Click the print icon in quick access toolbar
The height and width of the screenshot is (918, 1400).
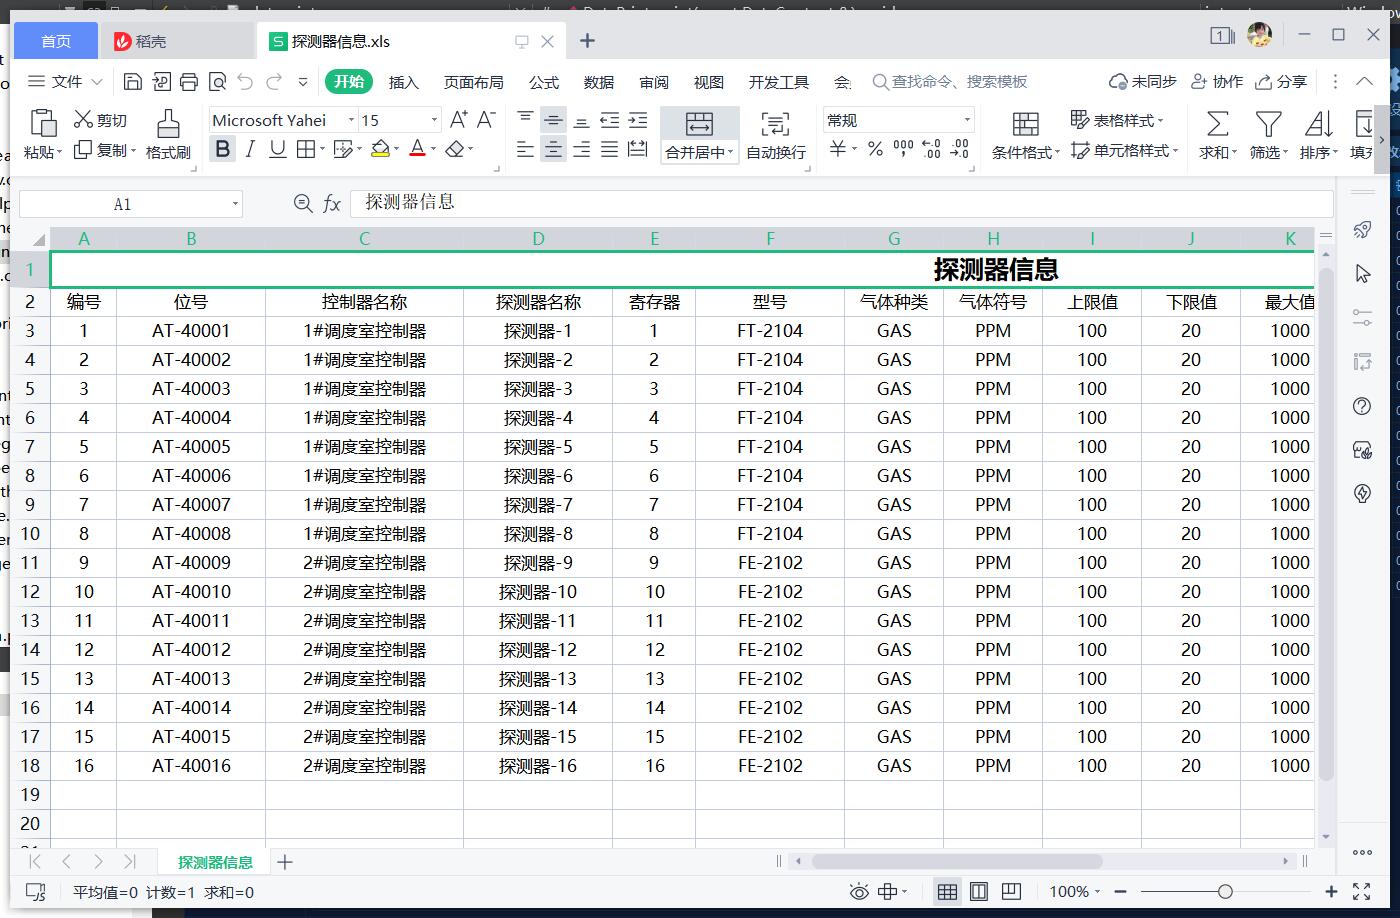pyautogui.click(x=189, y=82)
